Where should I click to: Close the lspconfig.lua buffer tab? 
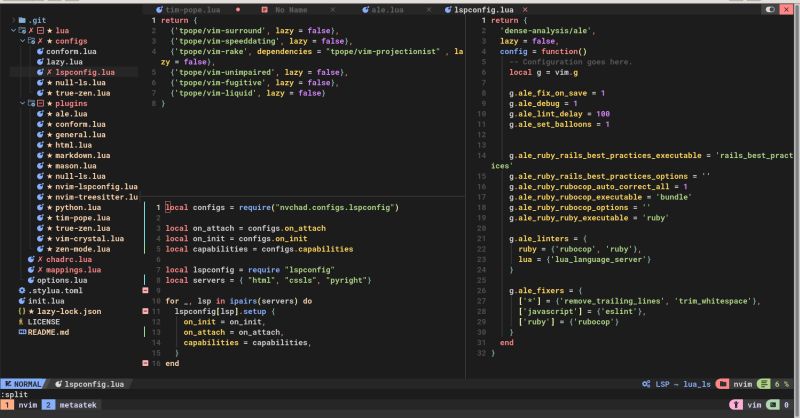pos(525,10)
